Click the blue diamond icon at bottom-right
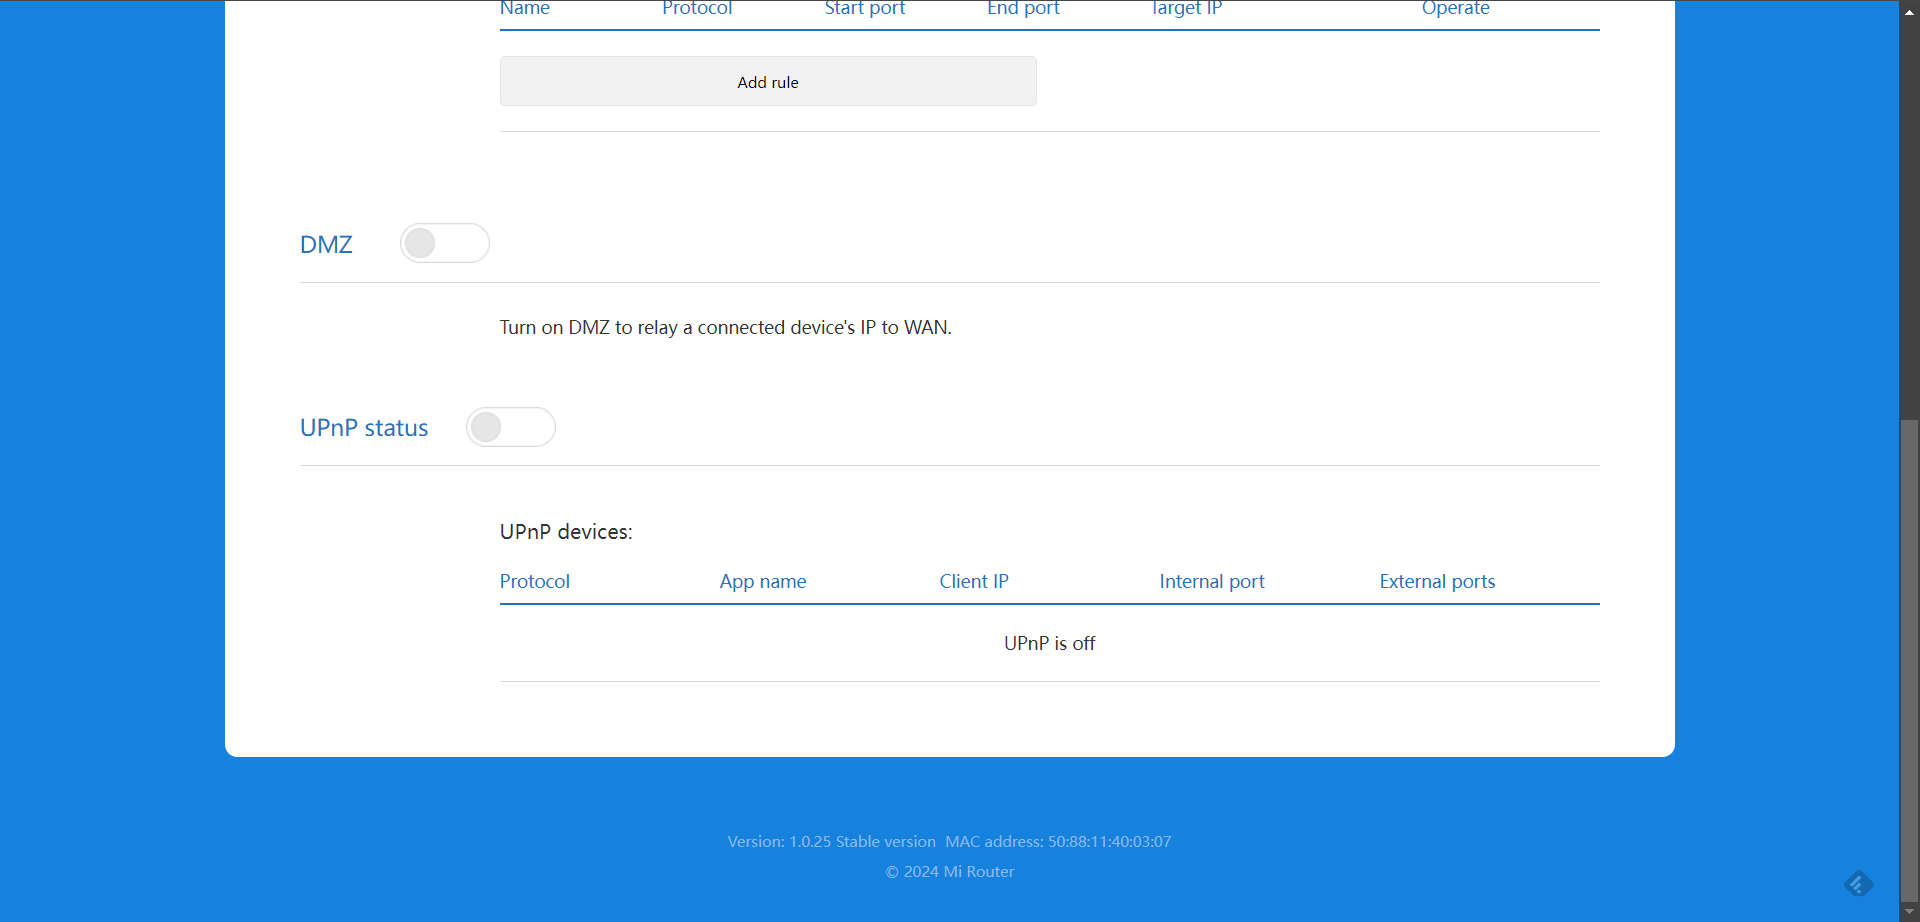 click(1858, 884)
